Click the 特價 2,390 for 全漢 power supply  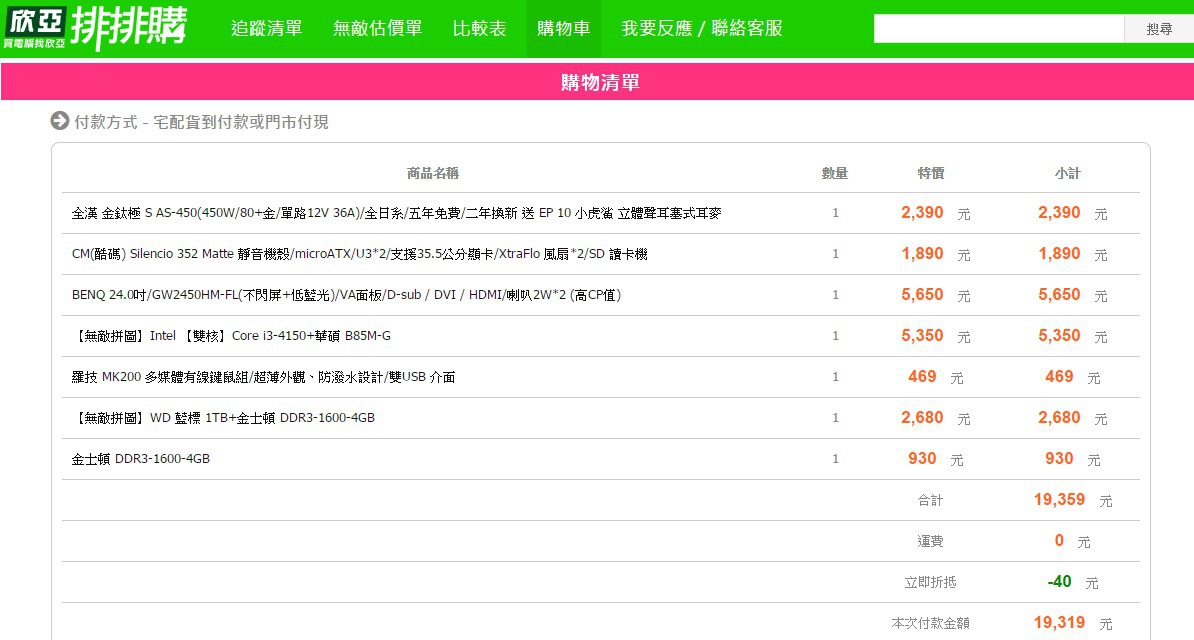point(922,213)
